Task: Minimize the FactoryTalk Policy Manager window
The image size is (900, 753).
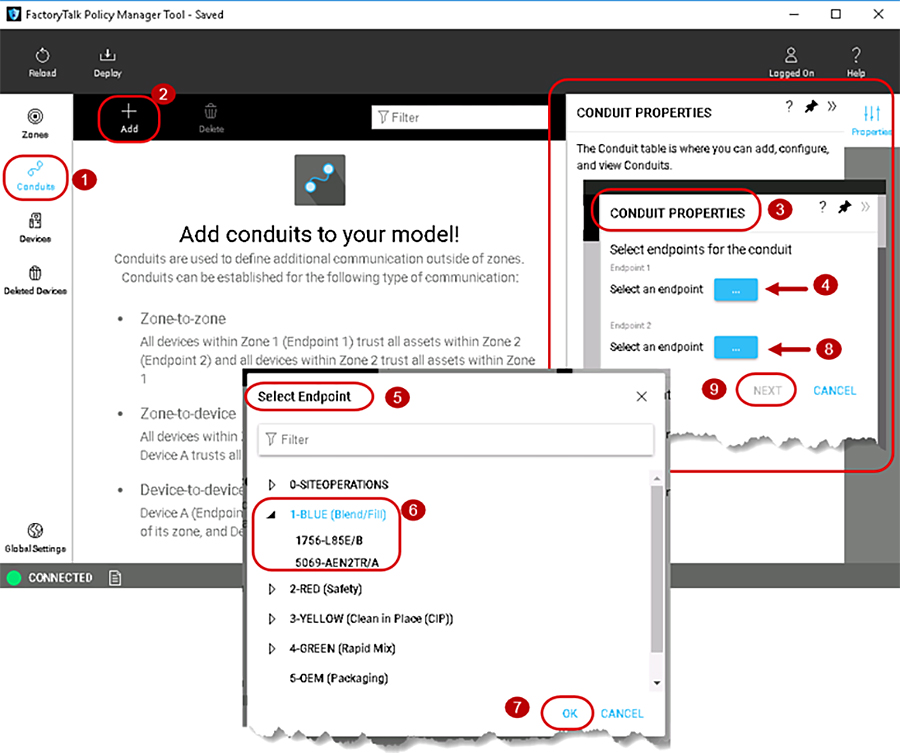Action: 794,14
